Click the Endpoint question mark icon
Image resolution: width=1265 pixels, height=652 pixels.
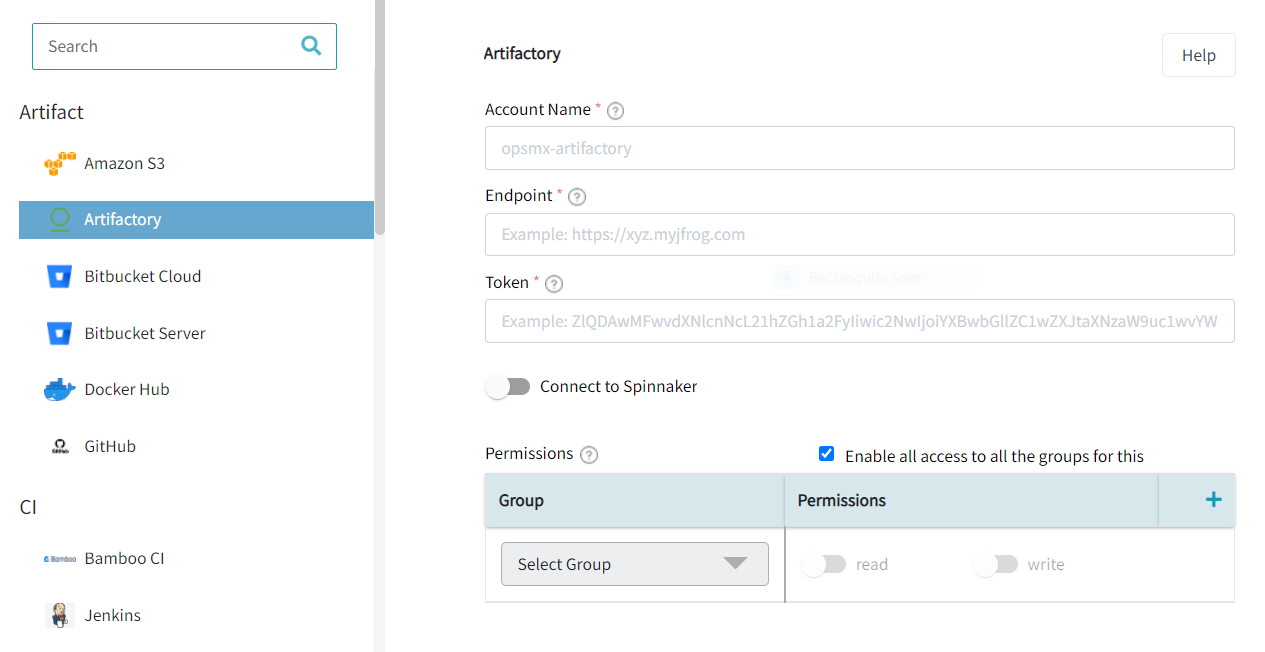(576, 197)
